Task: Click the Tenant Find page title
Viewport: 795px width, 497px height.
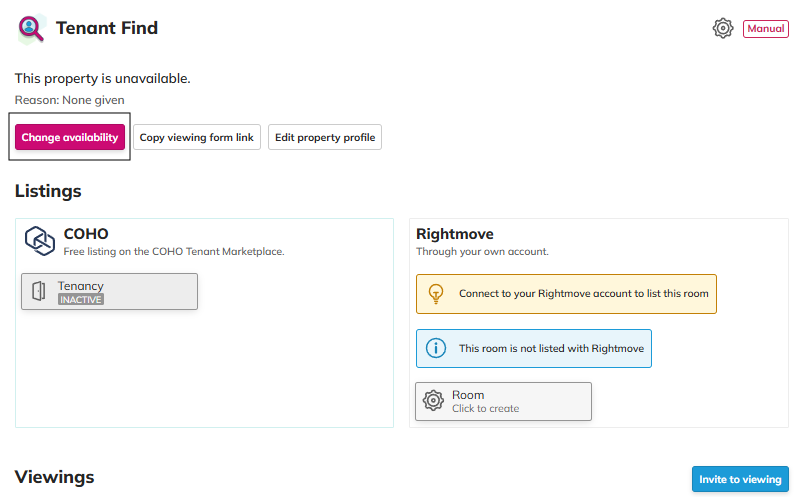Action: pyautogui.click(x=107, y=28)
